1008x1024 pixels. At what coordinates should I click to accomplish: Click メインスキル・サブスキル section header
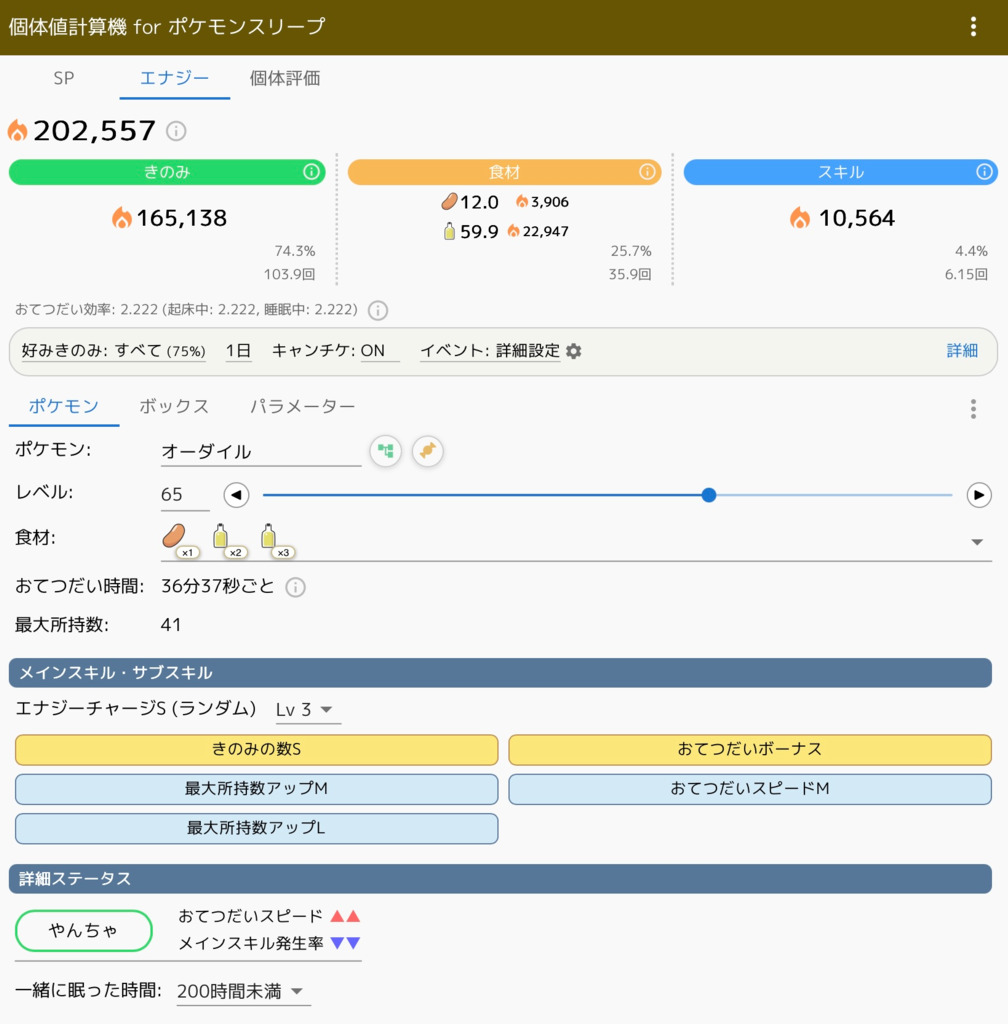500,673
